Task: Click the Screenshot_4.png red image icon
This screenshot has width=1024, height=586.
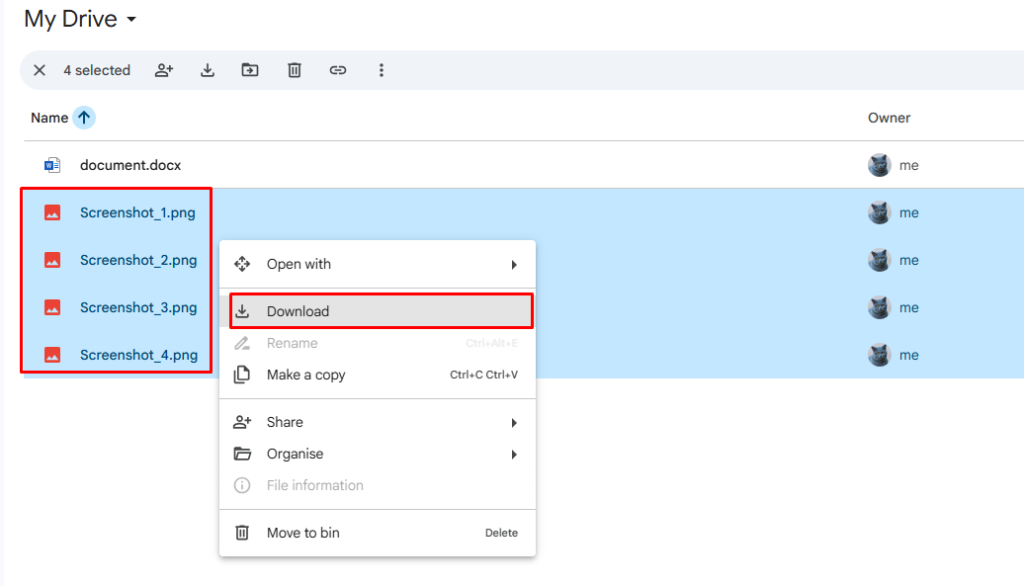Action: point(53,355)
